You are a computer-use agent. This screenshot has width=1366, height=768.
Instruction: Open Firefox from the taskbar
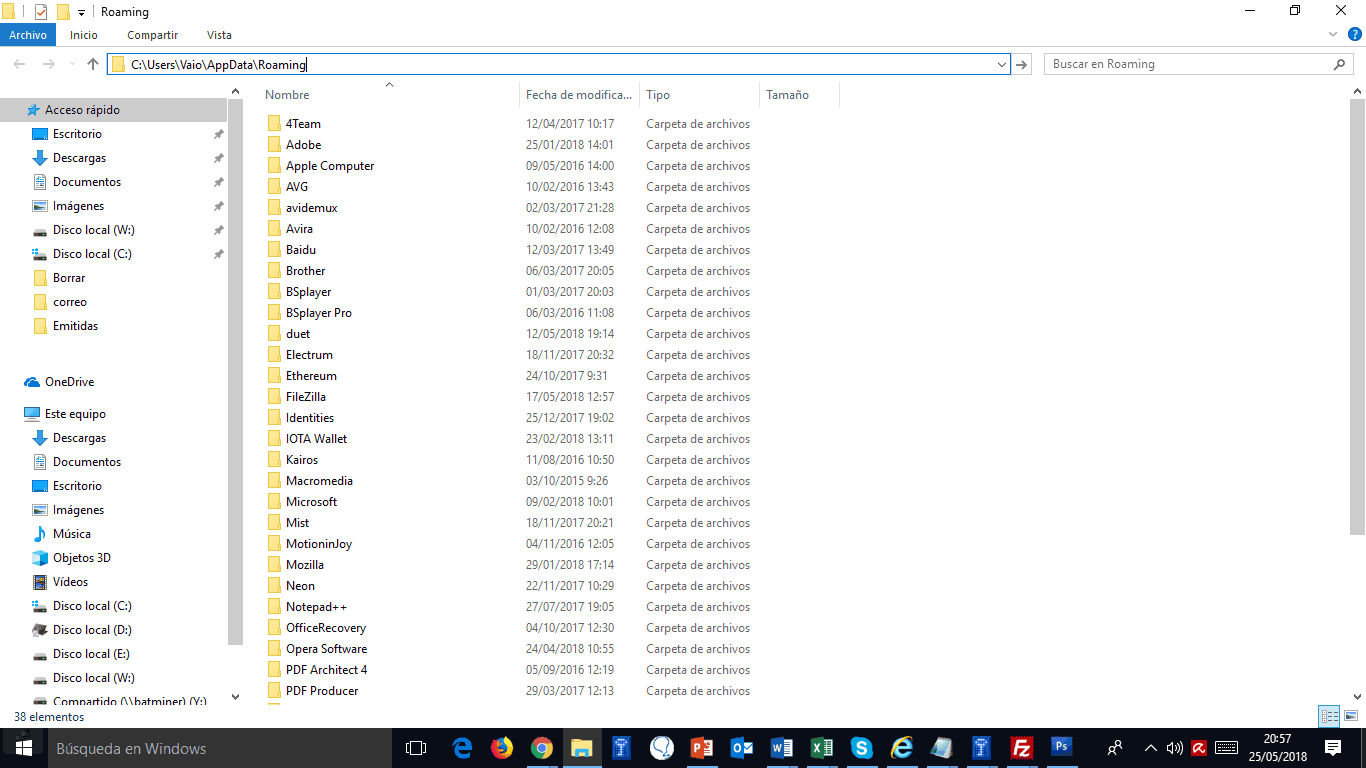coord(502,748)
